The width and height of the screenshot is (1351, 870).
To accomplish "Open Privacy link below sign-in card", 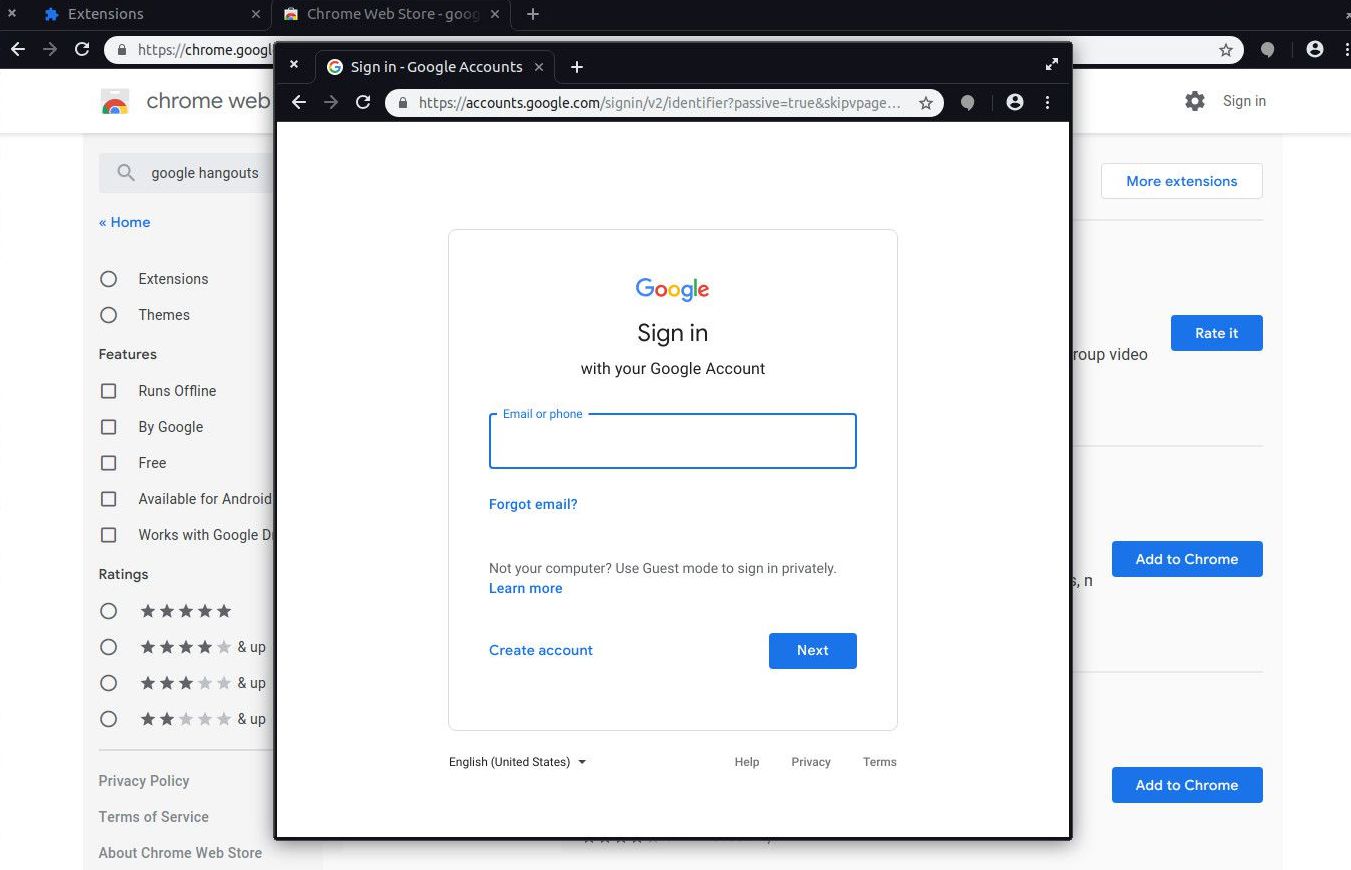I will 811,762.
